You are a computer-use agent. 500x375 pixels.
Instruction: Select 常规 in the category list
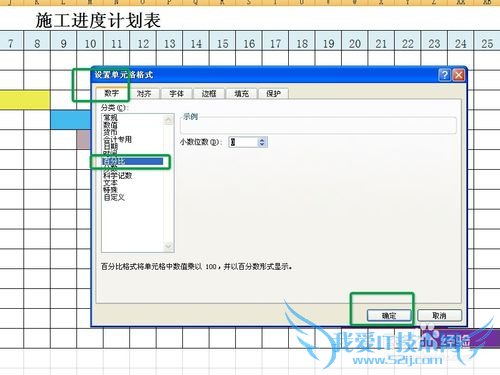pos(110,117)
